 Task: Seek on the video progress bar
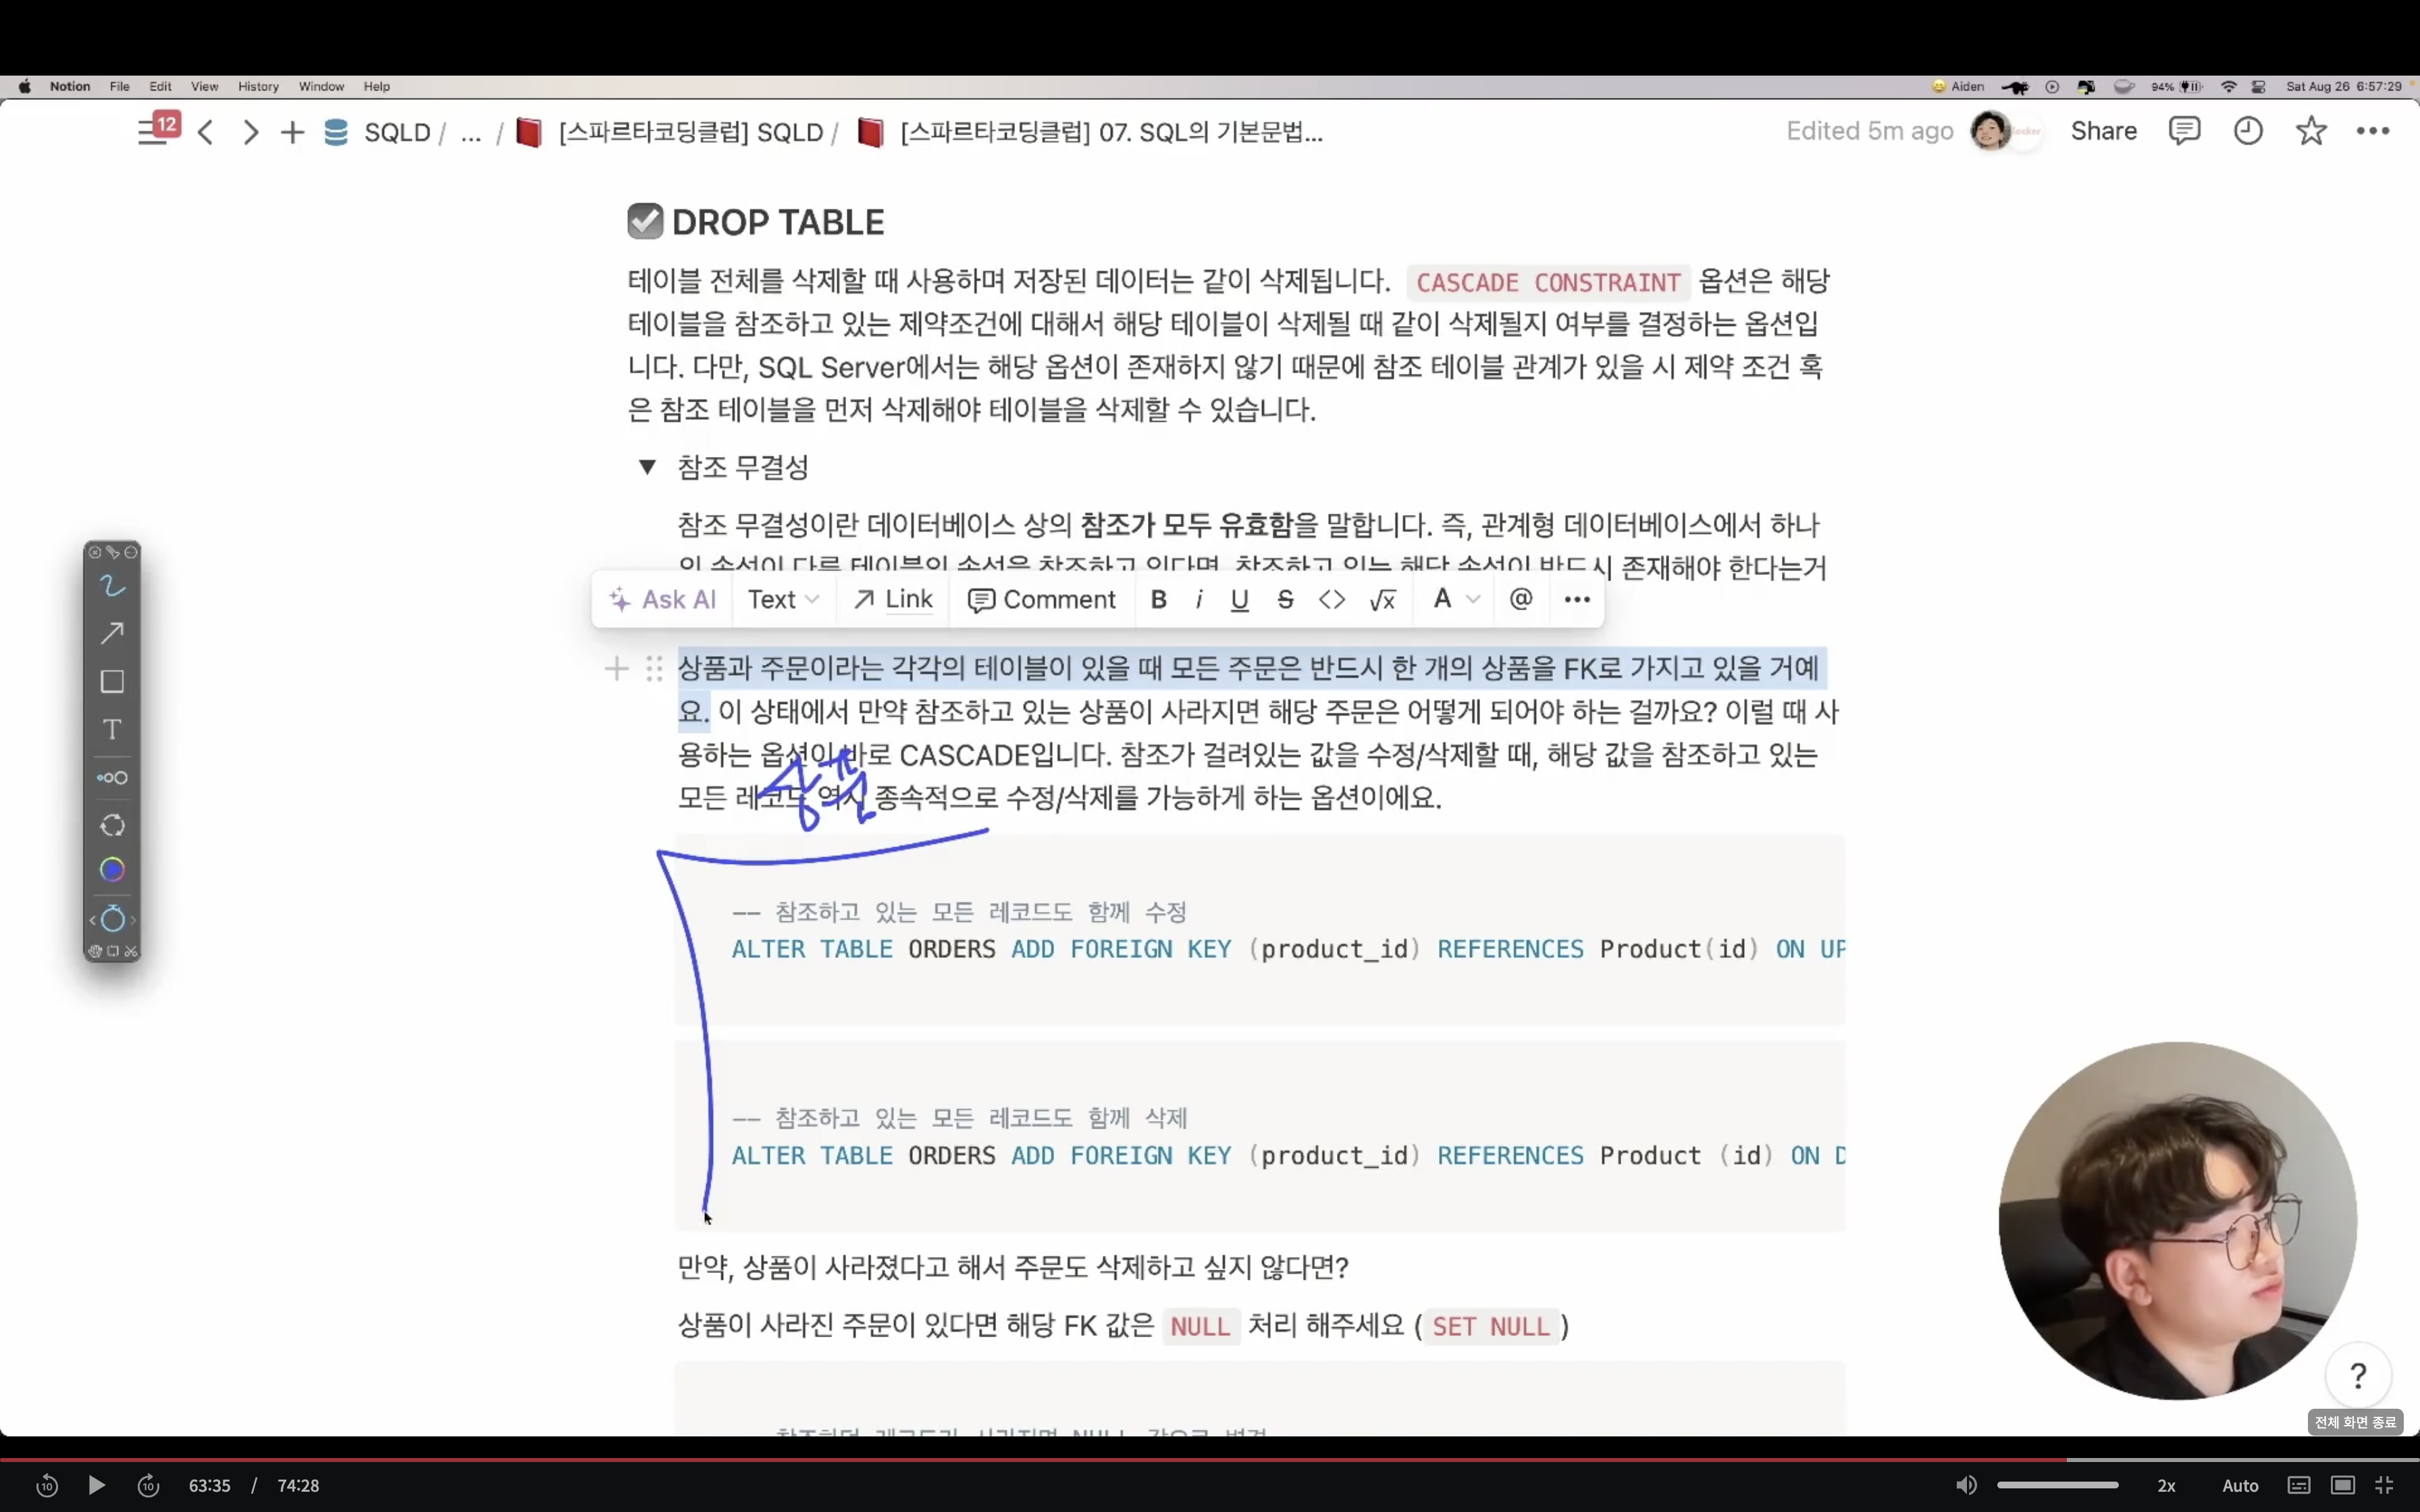pyautogui.click(x=1210, y=1460)
